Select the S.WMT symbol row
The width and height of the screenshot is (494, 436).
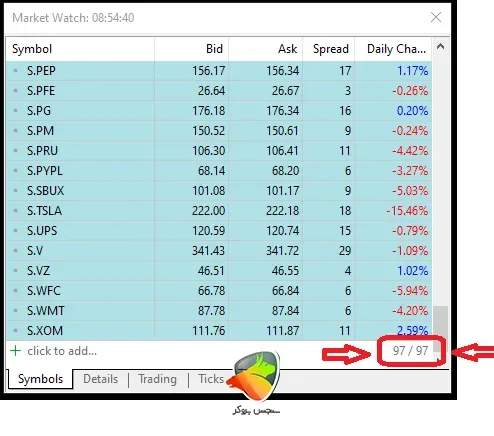[x=219, y=311]
